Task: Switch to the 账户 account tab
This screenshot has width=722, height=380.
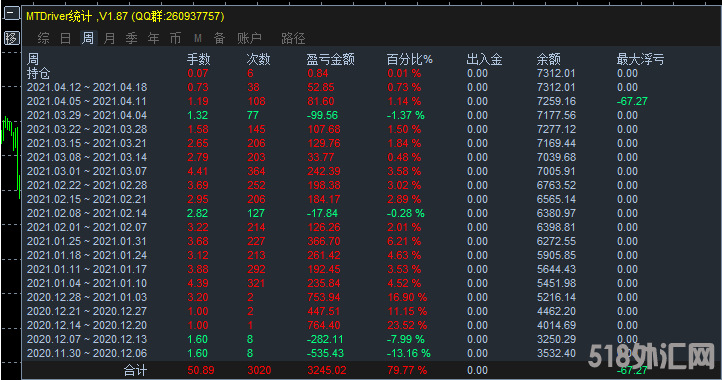Action: coord(249,38)
